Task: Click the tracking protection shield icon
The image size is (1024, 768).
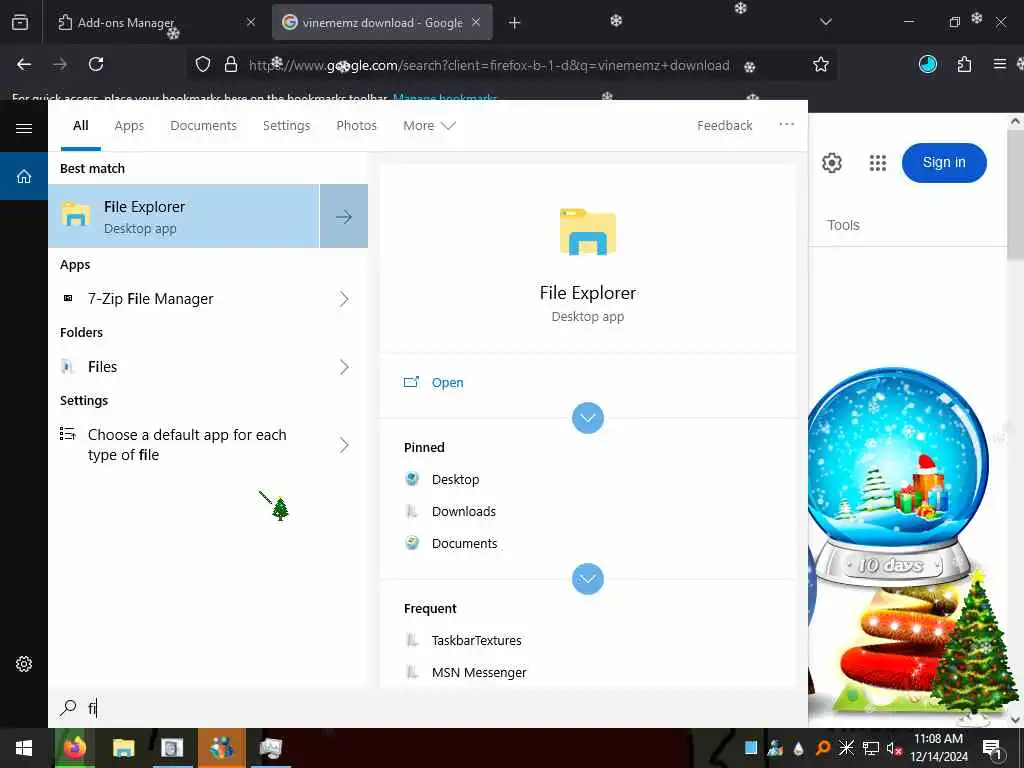Action: coord(203,64)
